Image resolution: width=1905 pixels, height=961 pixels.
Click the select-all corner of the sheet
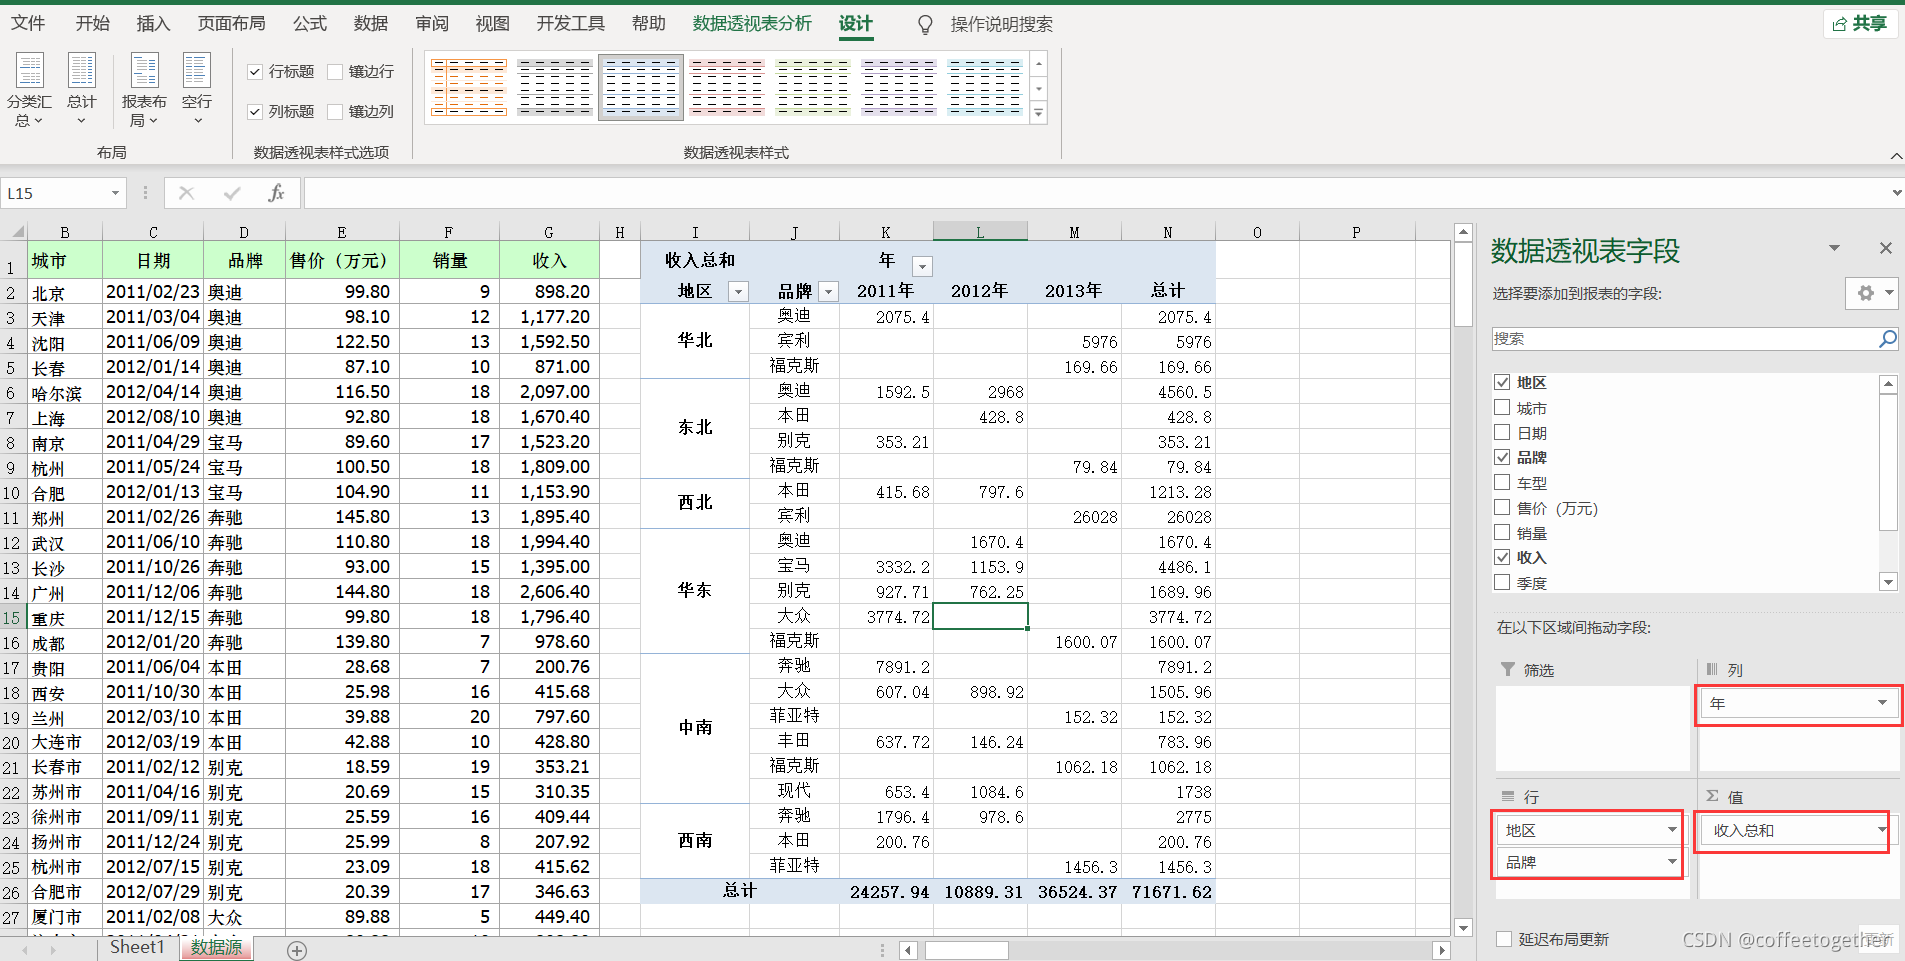point(14,232)
